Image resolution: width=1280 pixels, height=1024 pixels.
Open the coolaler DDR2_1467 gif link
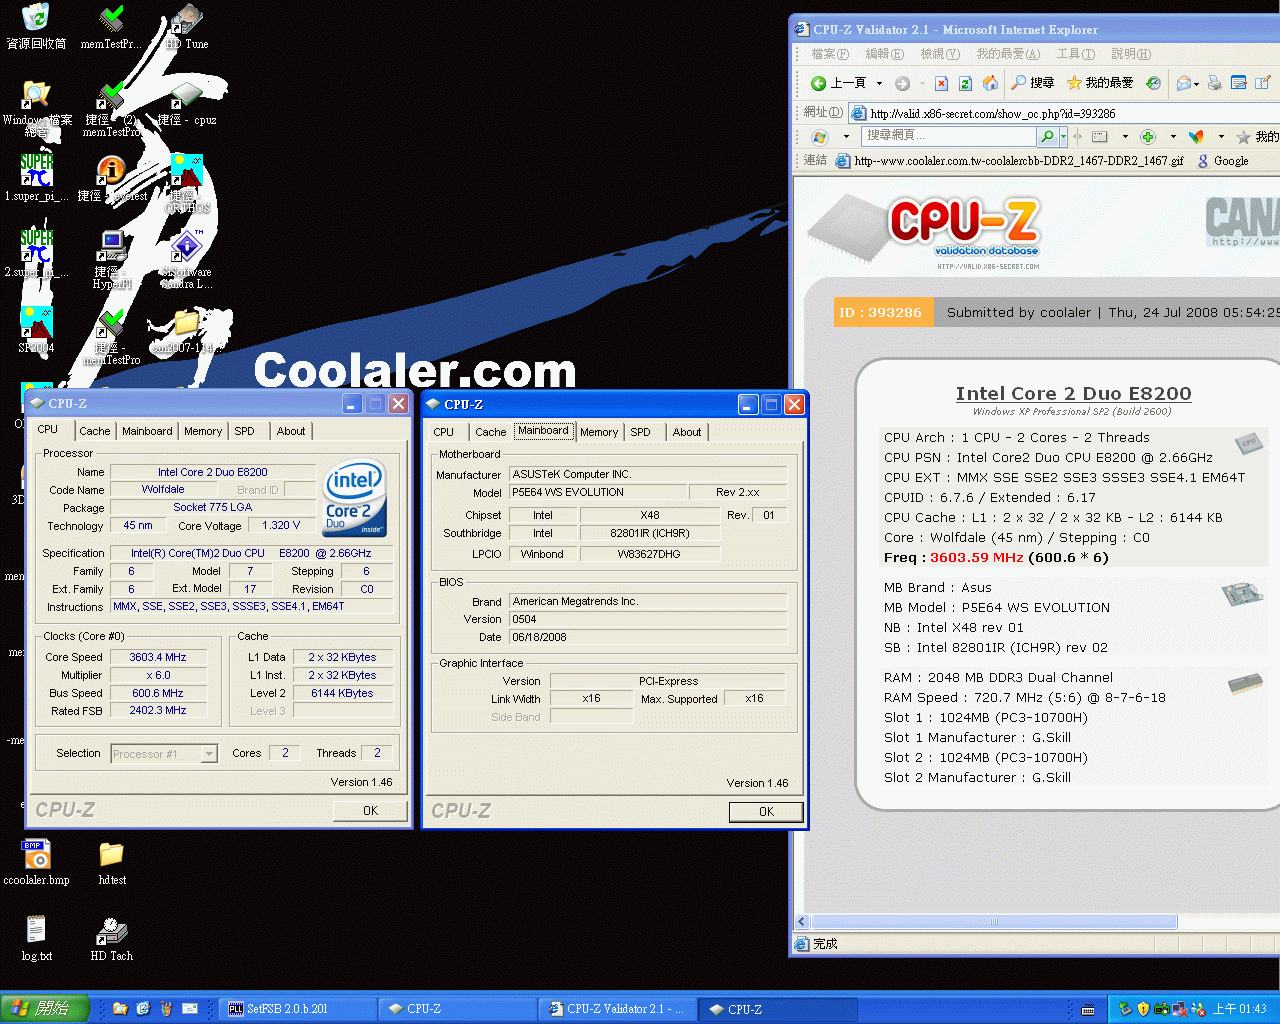(1010, 161)
